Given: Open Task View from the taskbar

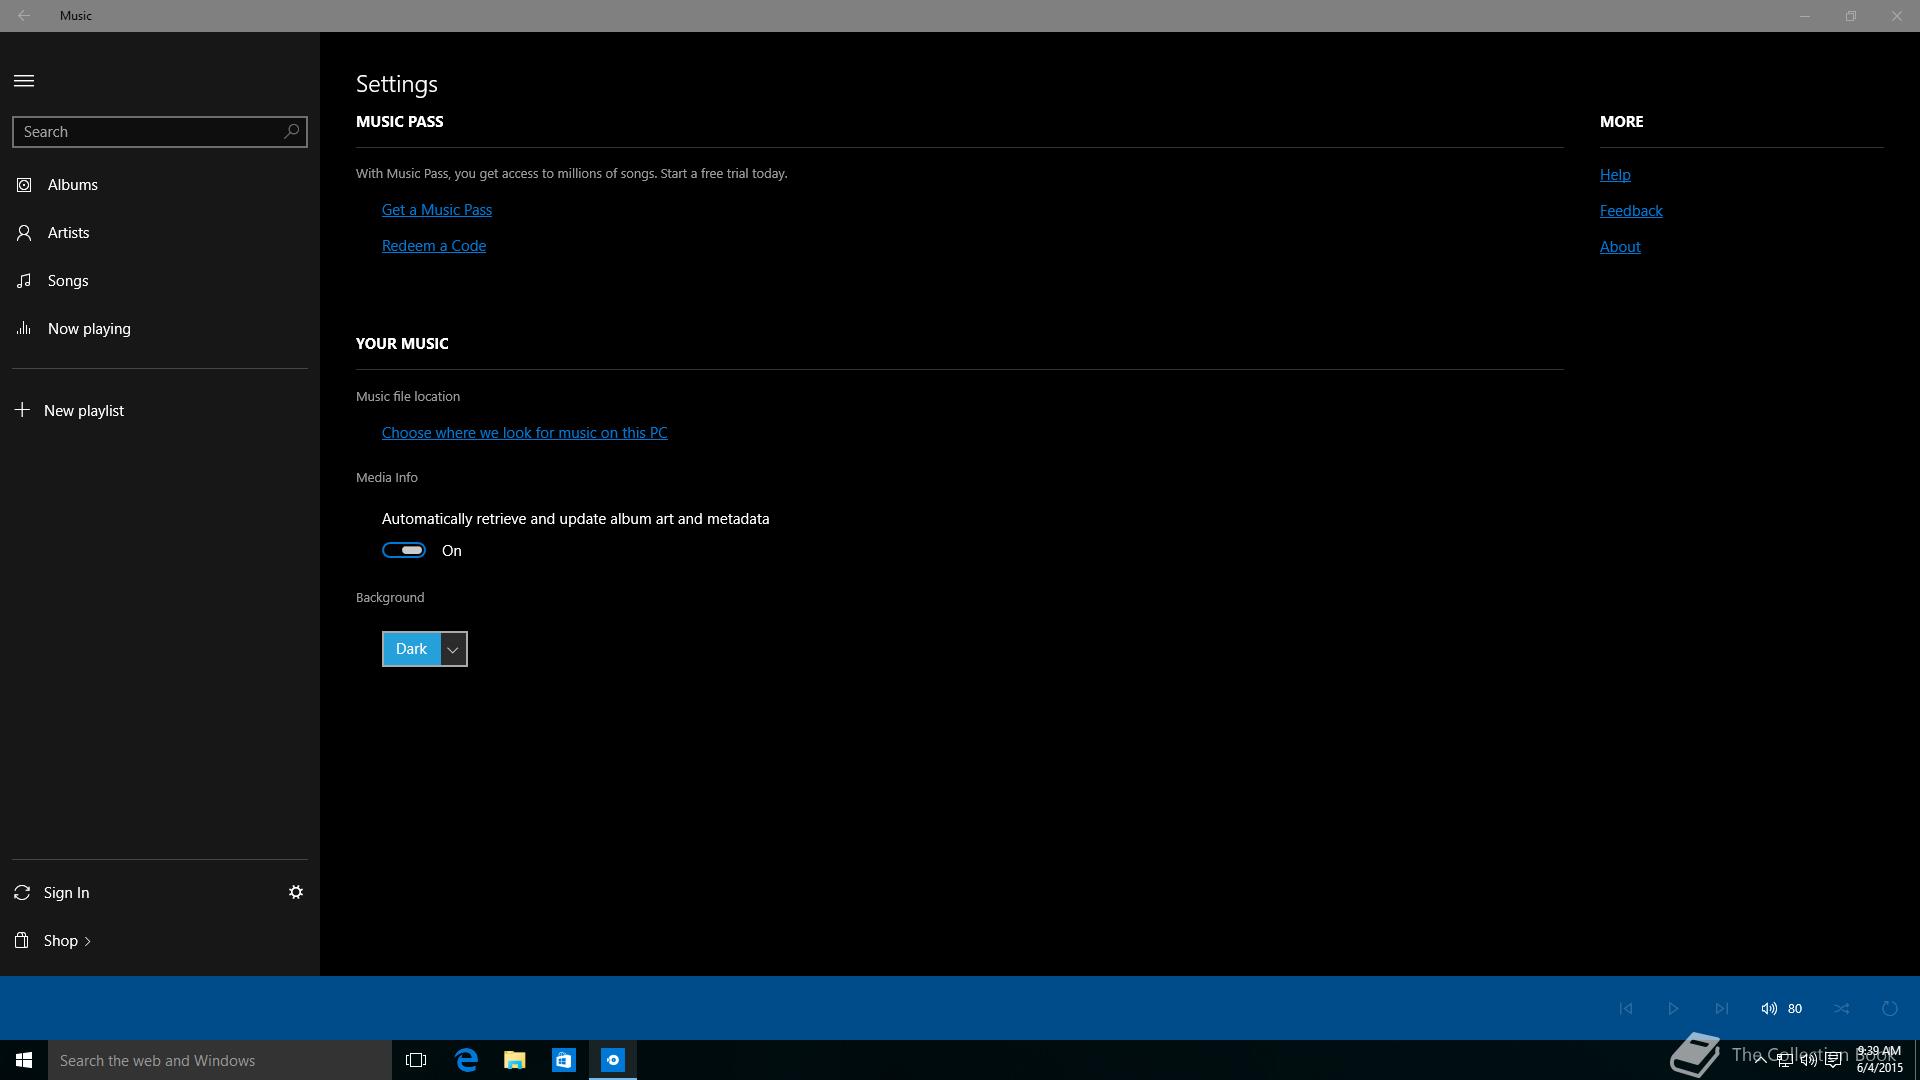Looking at the screenshot, I should point(416,1060).
